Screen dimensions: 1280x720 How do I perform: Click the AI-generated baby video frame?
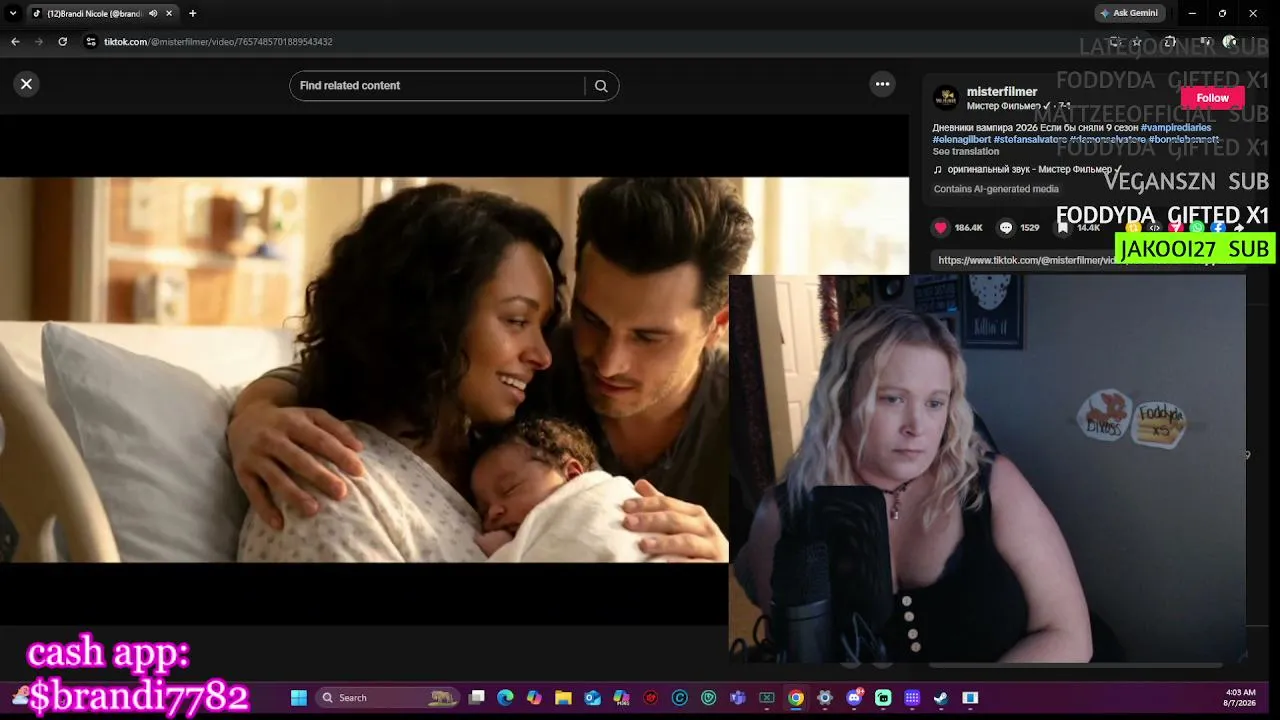tap(454, 370)
